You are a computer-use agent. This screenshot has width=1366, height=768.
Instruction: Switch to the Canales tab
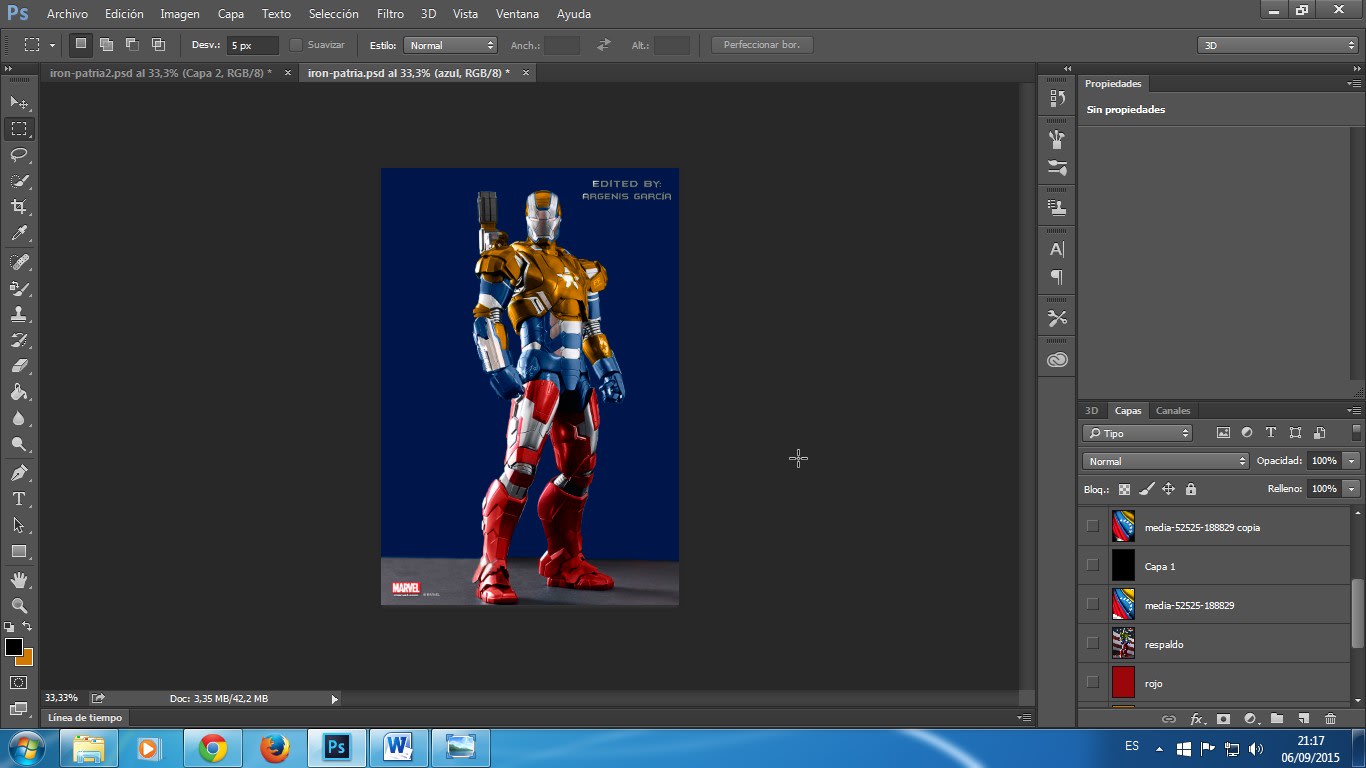pos(1173,411)
